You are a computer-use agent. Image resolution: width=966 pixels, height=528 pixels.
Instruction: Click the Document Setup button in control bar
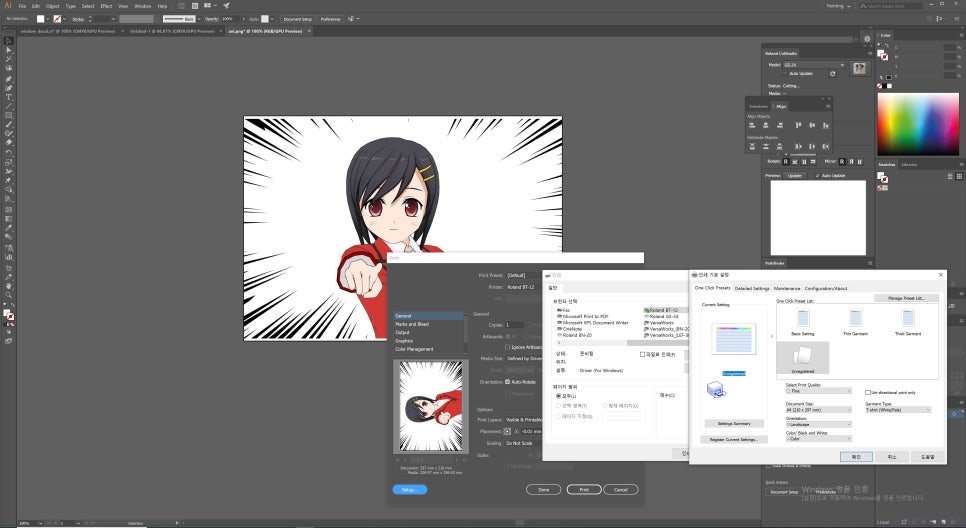click(x=298, y=19)
